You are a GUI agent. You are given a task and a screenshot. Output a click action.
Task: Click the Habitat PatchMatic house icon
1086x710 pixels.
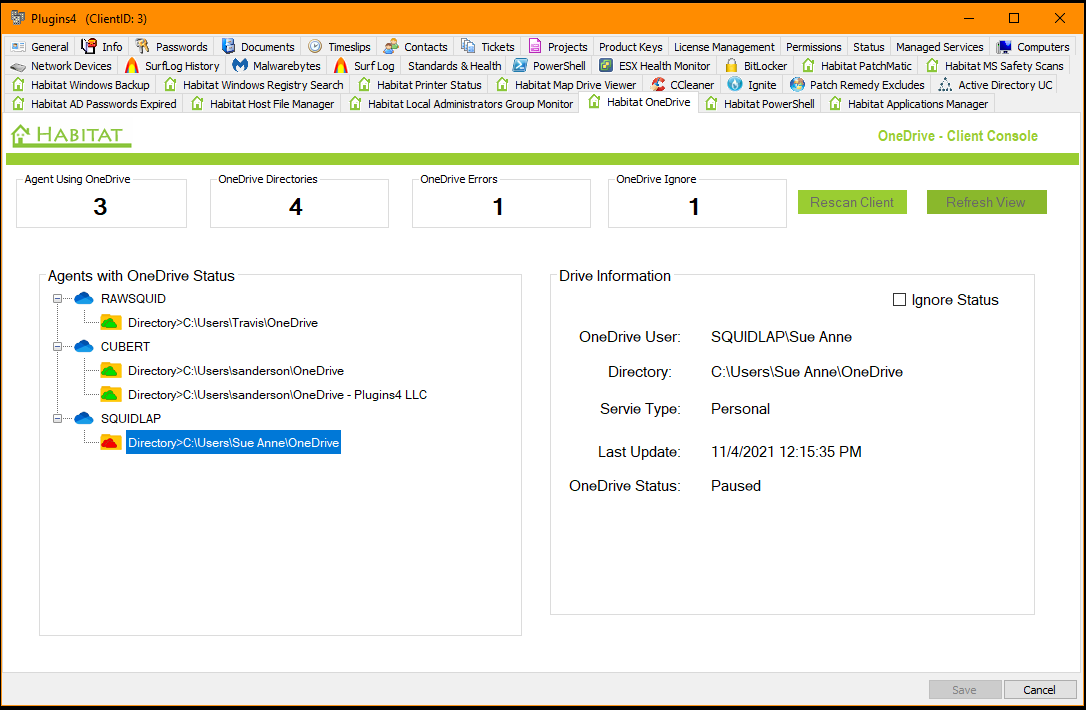tap(808, 66)
